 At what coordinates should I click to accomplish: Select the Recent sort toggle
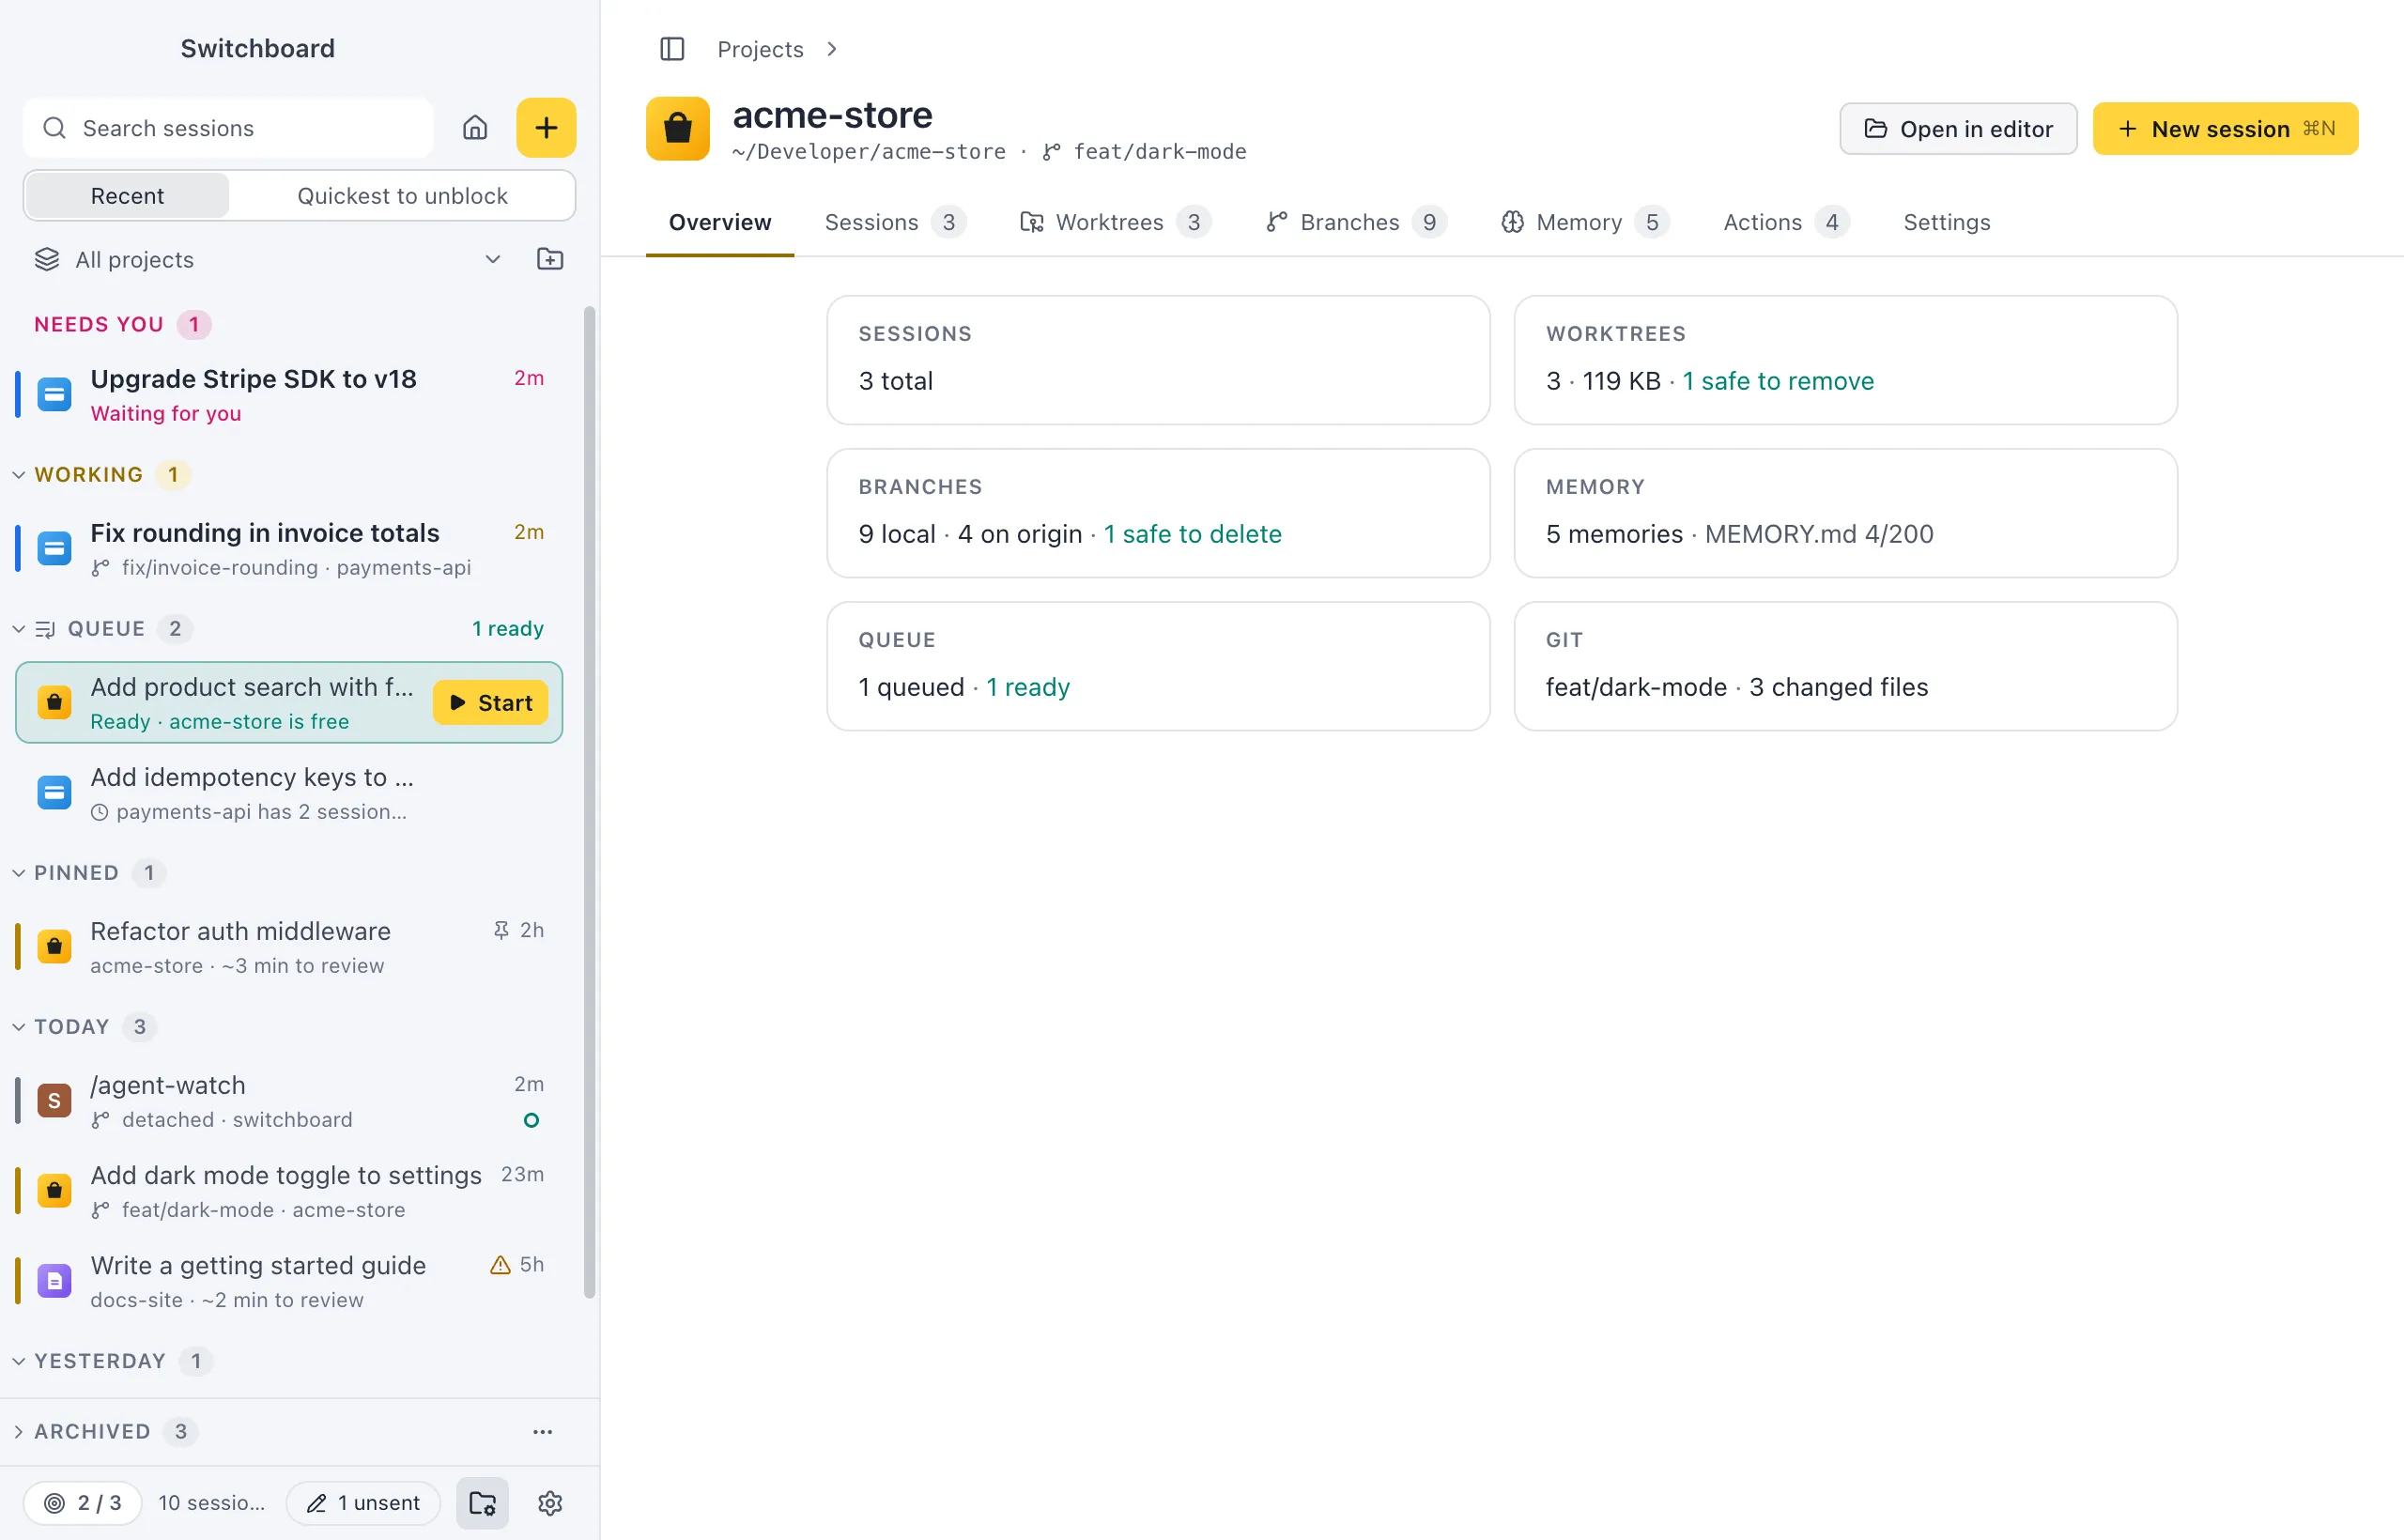tap(127, 196)
